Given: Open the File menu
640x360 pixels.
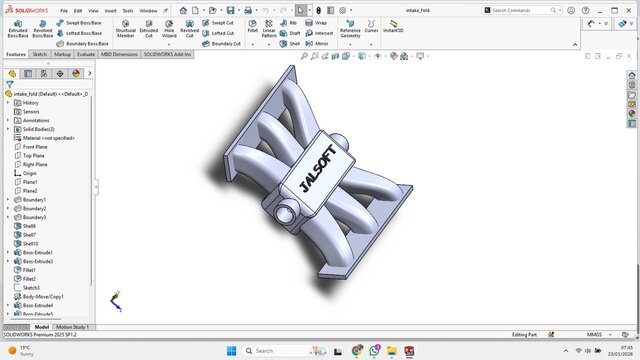Looking at the screenshot, I should (x=64, y=11).
